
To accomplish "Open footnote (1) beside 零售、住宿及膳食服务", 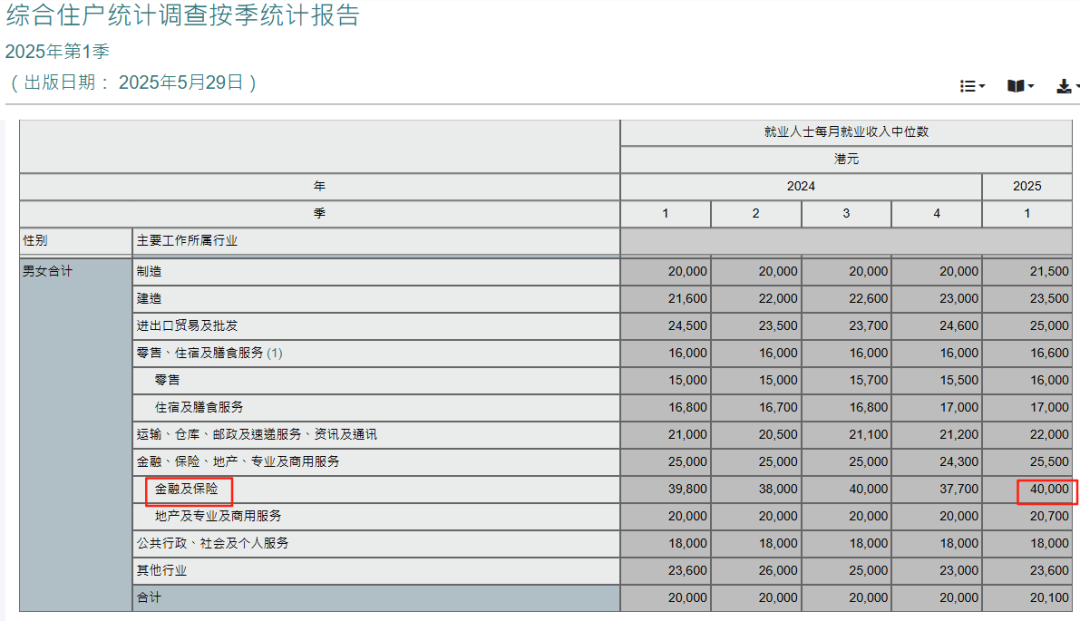I will pos(274,353).
